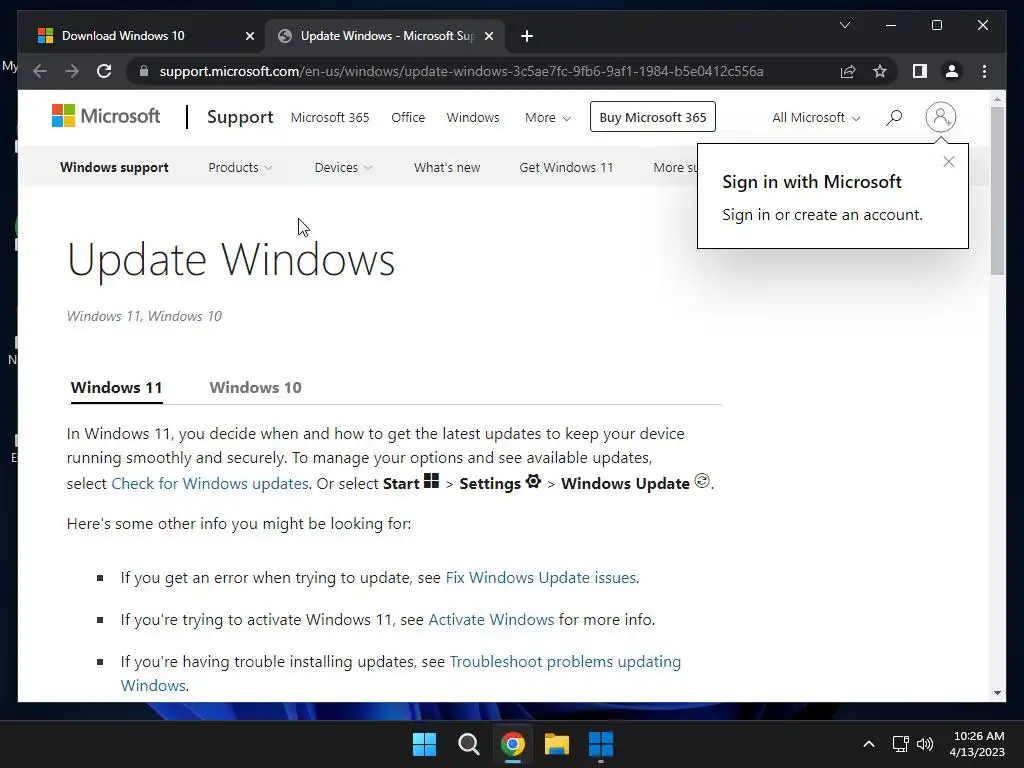Screen dimensions: 1024x768
Task: Reload the page with the refresh icon
Action: click(104, 71)
